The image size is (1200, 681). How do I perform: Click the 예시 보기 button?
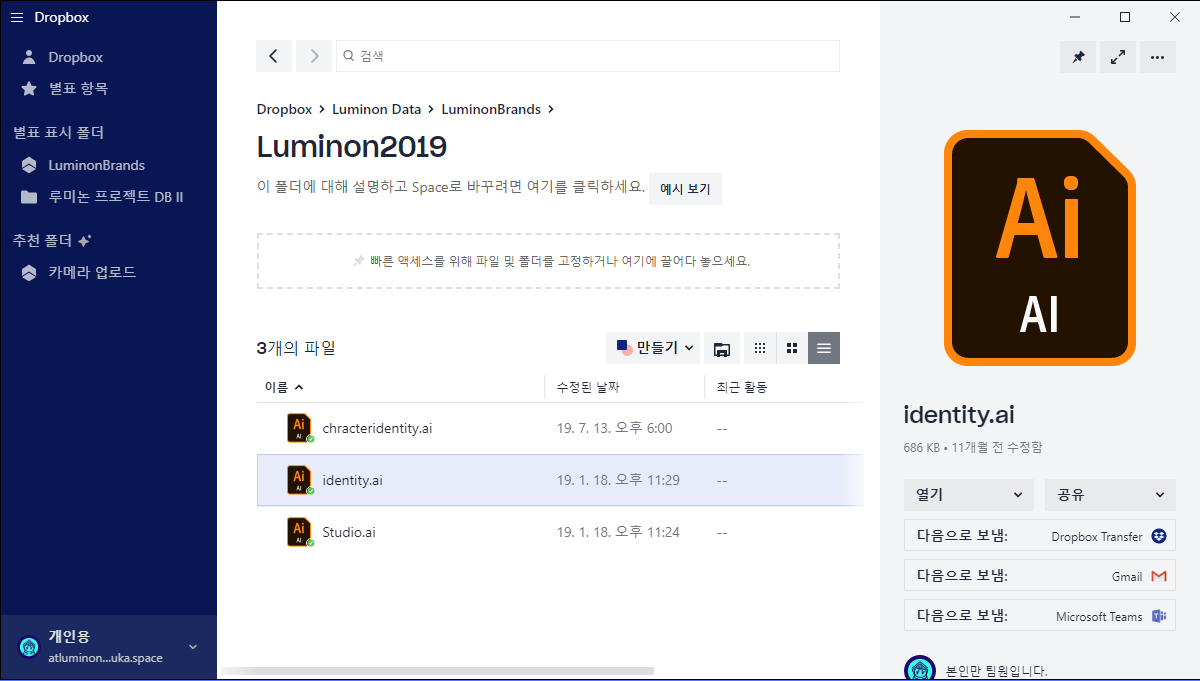pos(685,188)
